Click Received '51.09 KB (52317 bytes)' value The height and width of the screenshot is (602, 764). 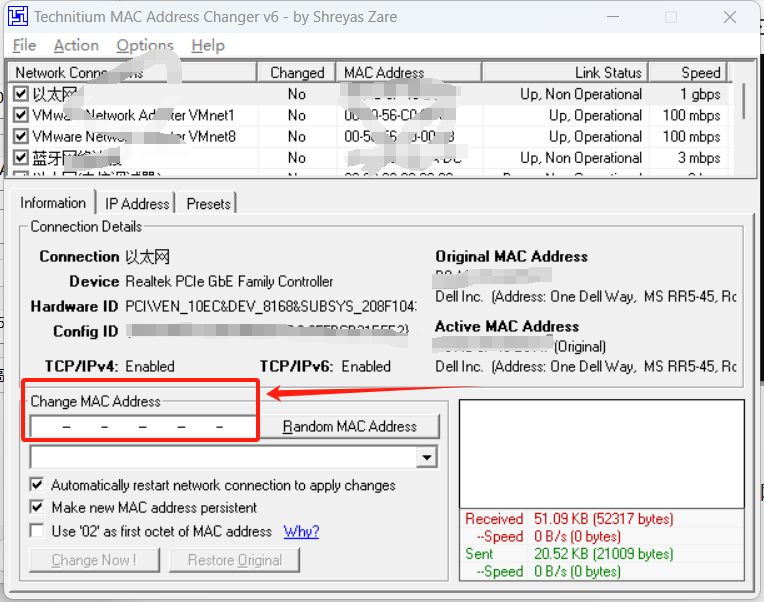point(604,519)
